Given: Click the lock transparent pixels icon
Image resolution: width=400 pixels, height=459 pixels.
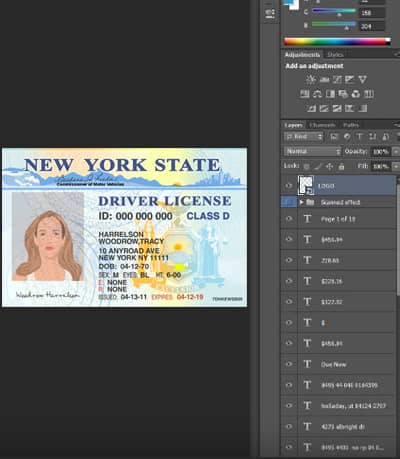Looking at the screenshot, I should pyautogui.click(x=306, y=166).
